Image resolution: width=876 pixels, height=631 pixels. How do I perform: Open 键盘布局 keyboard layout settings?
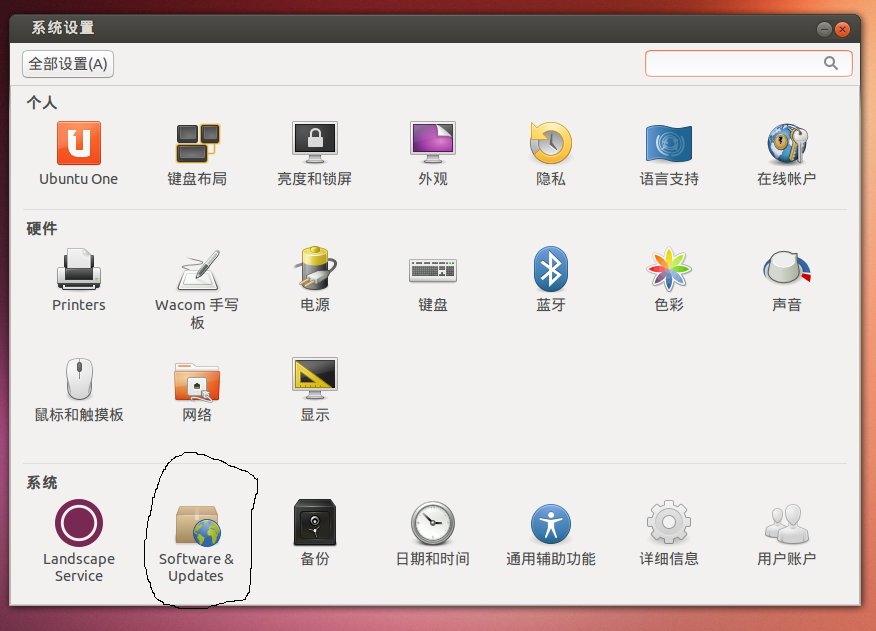click(197, 154)
